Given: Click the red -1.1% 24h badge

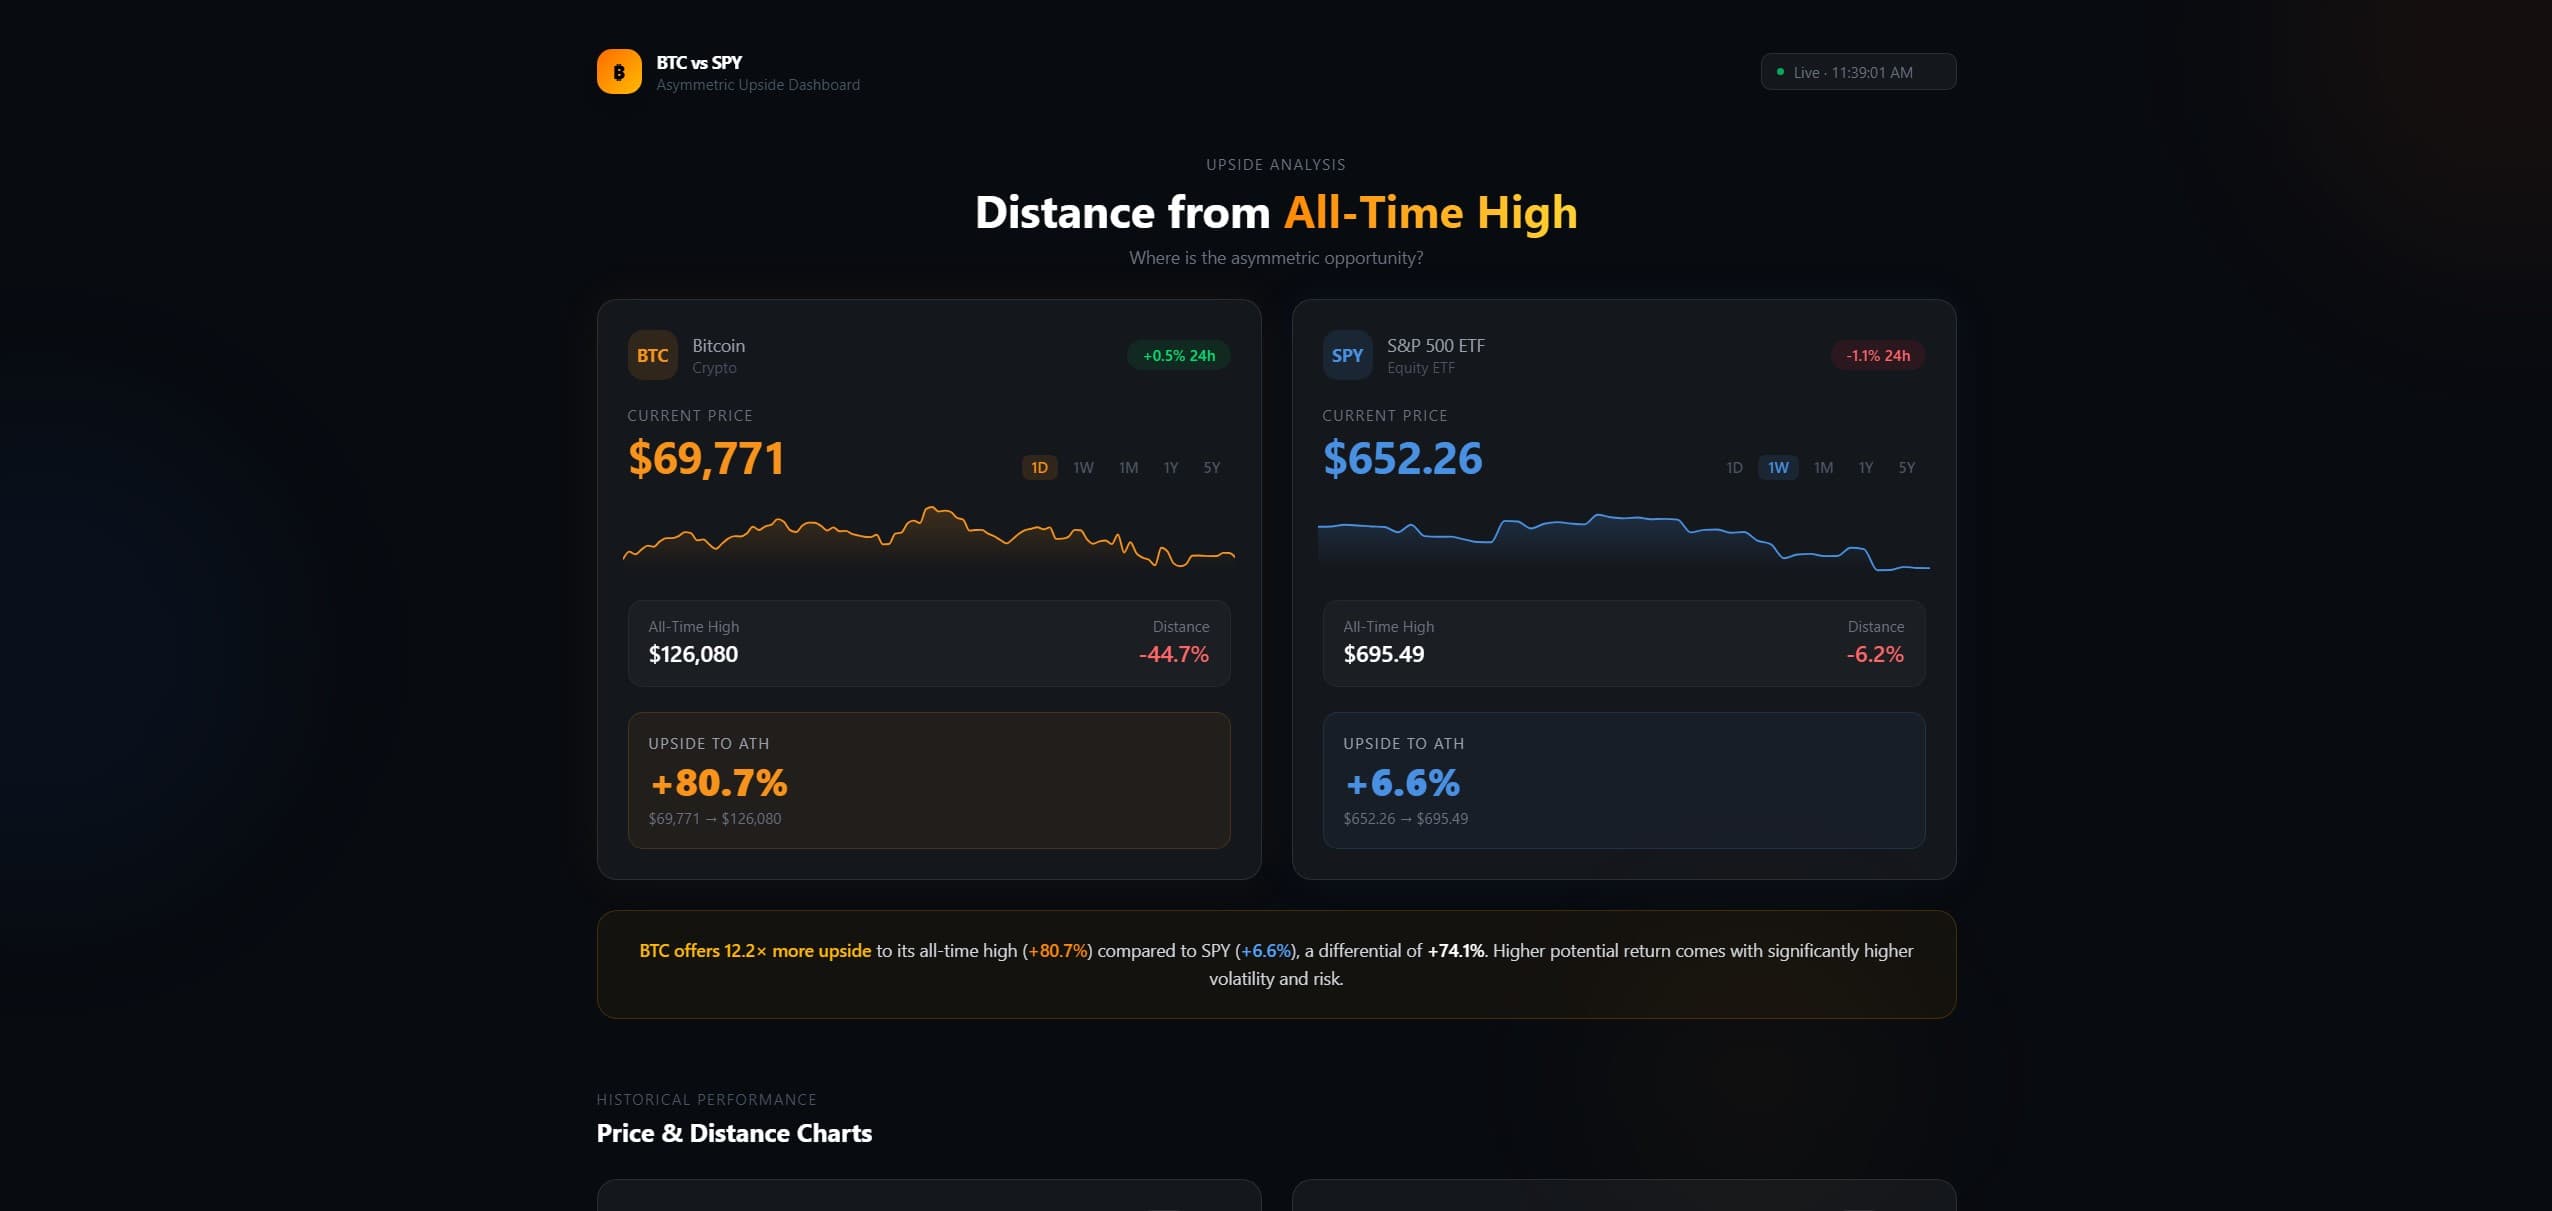Looking at the screenshot, I should click(x=1877, y=355).
